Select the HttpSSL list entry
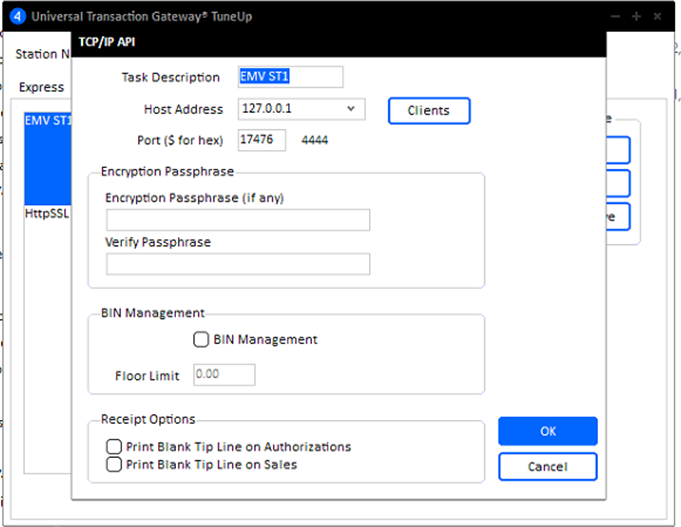The width and height of the screenshot is (681, 527). [47, 214]
